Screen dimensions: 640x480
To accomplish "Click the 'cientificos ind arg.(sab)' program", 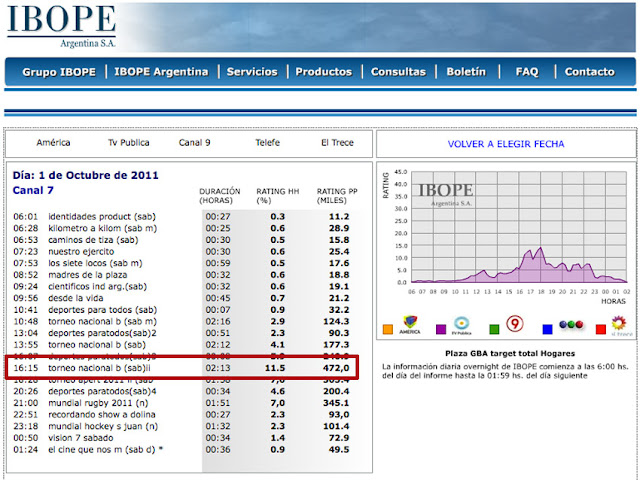I will coord(98,287).
